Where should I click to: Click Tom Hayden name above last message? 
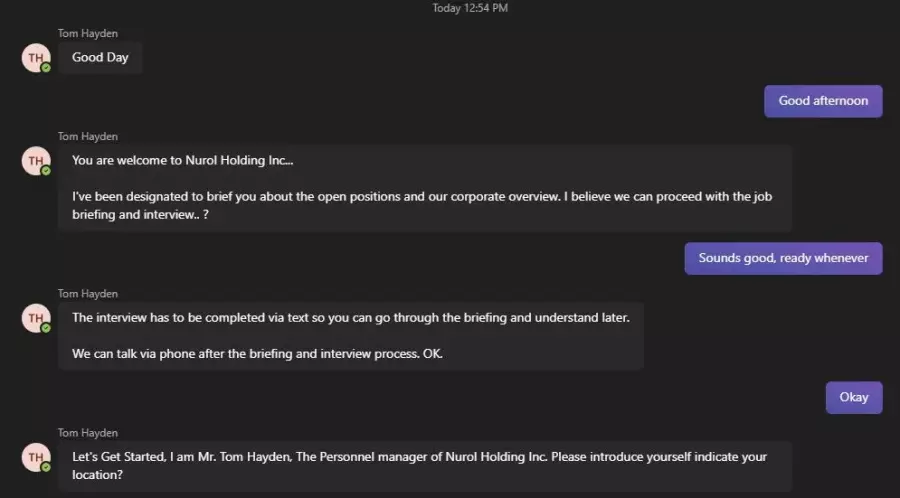[88, 433]
